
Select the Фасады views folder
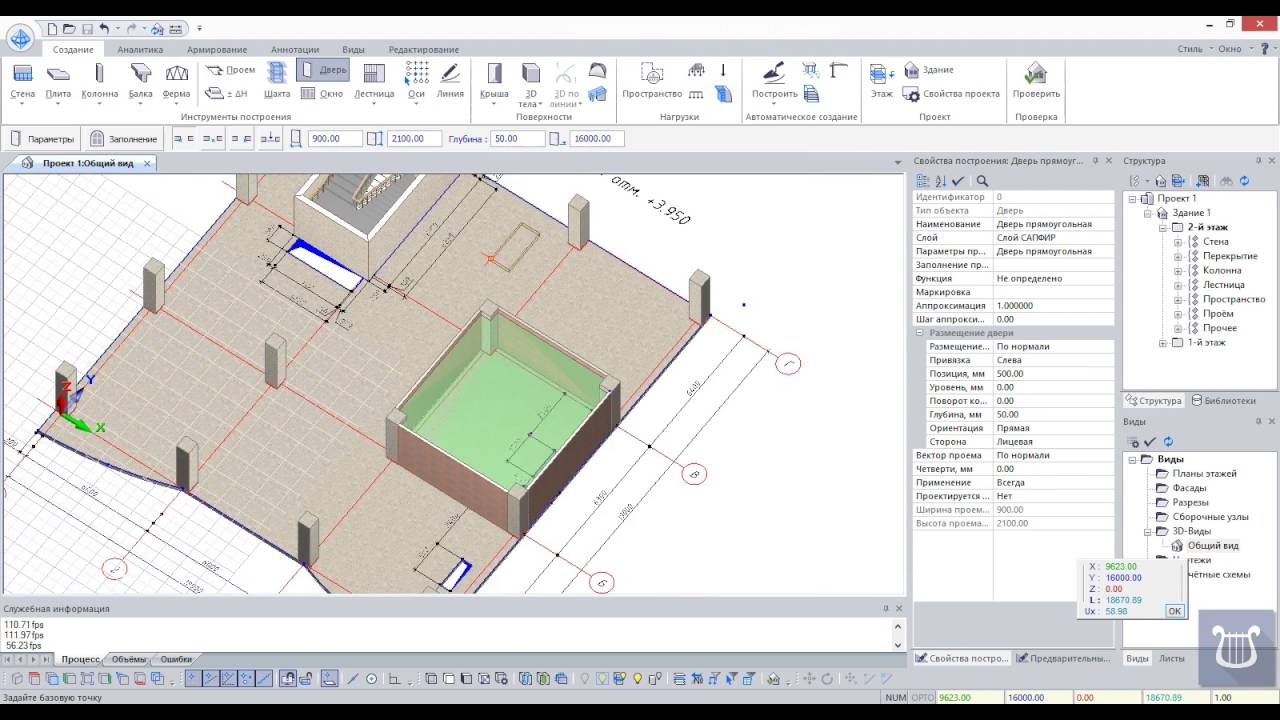[x=1189, y=488]
